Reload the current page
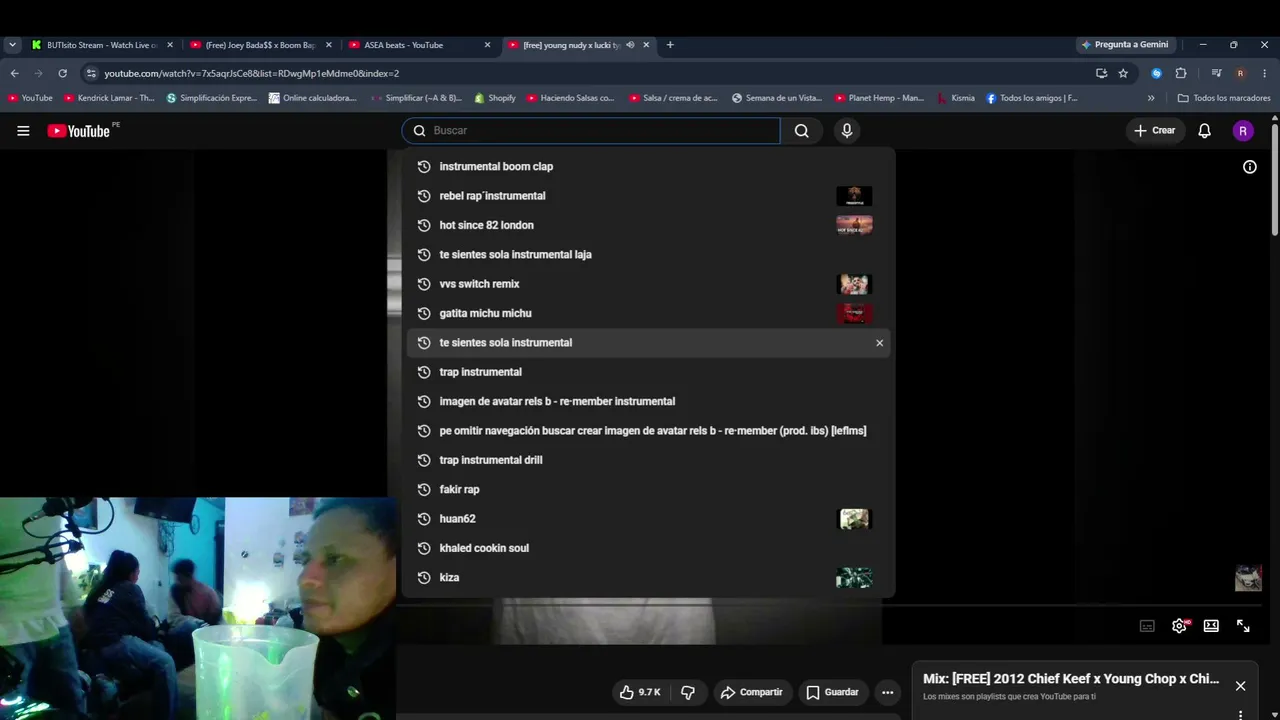The height and width of the screenshot is (720, 1280). pos(62,73)
